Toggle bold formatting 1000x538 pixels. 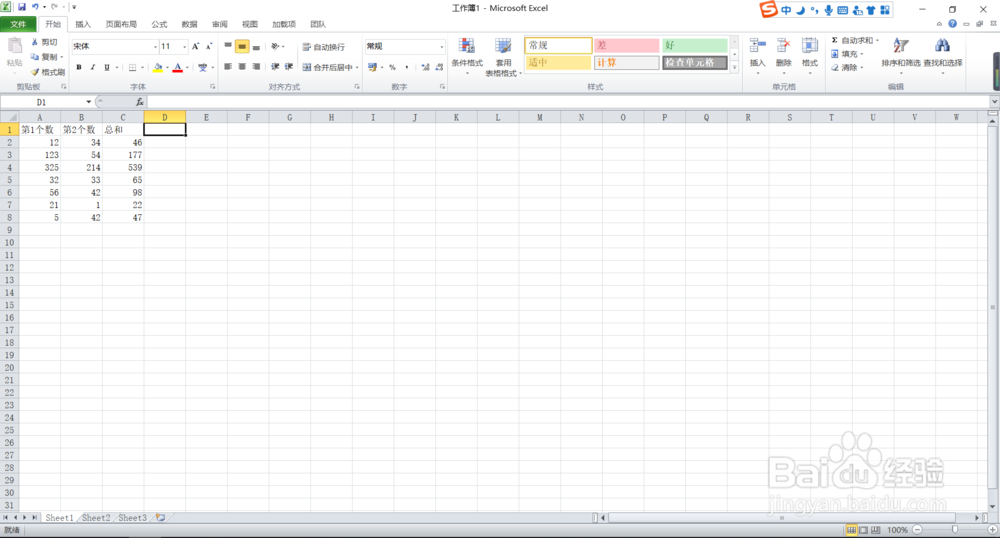click(78, 67)
